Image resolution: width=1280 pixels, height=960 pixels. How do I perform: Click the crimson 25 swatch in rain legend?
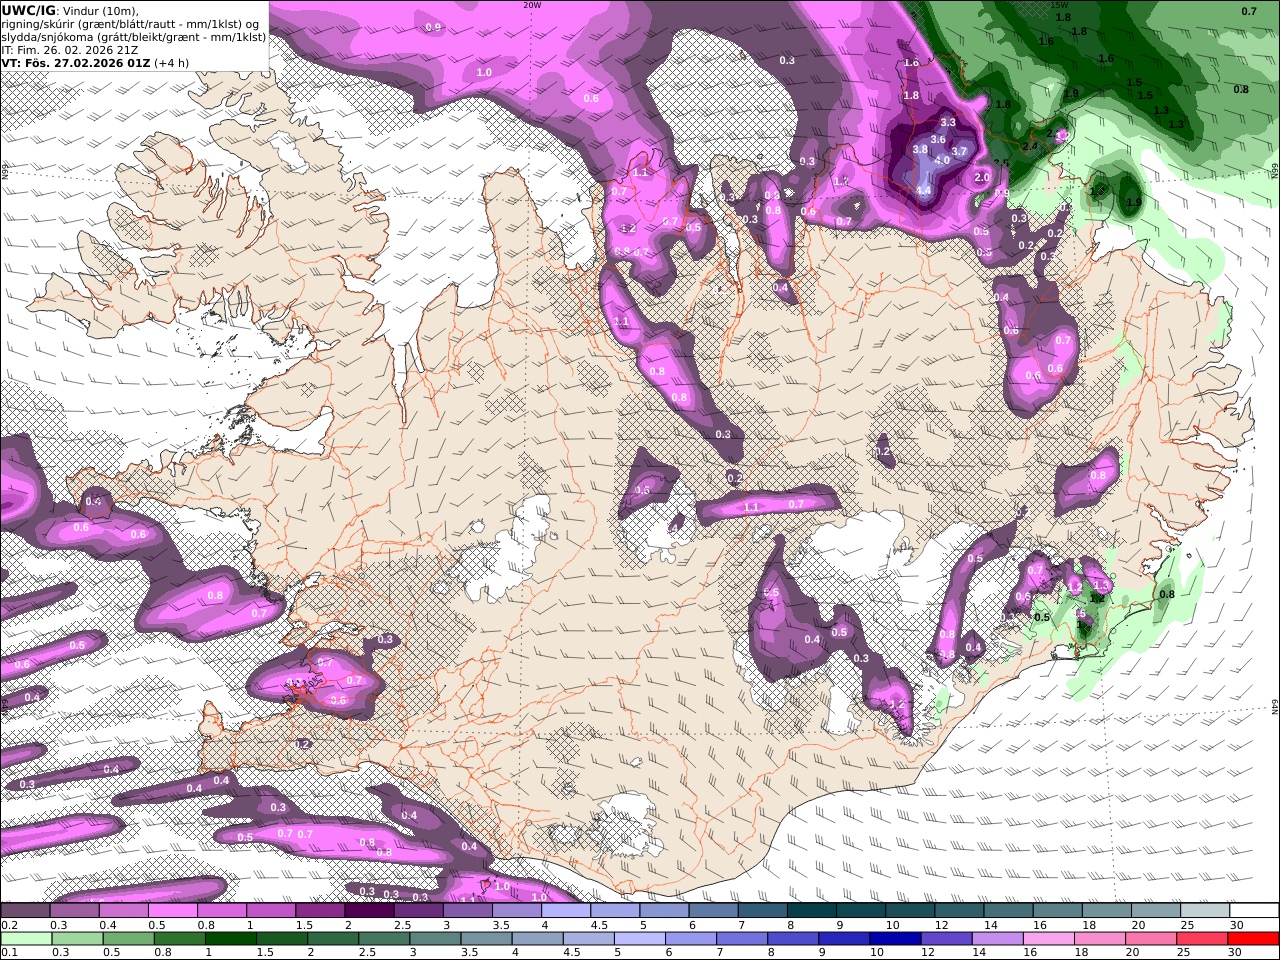pos(1201,939)
